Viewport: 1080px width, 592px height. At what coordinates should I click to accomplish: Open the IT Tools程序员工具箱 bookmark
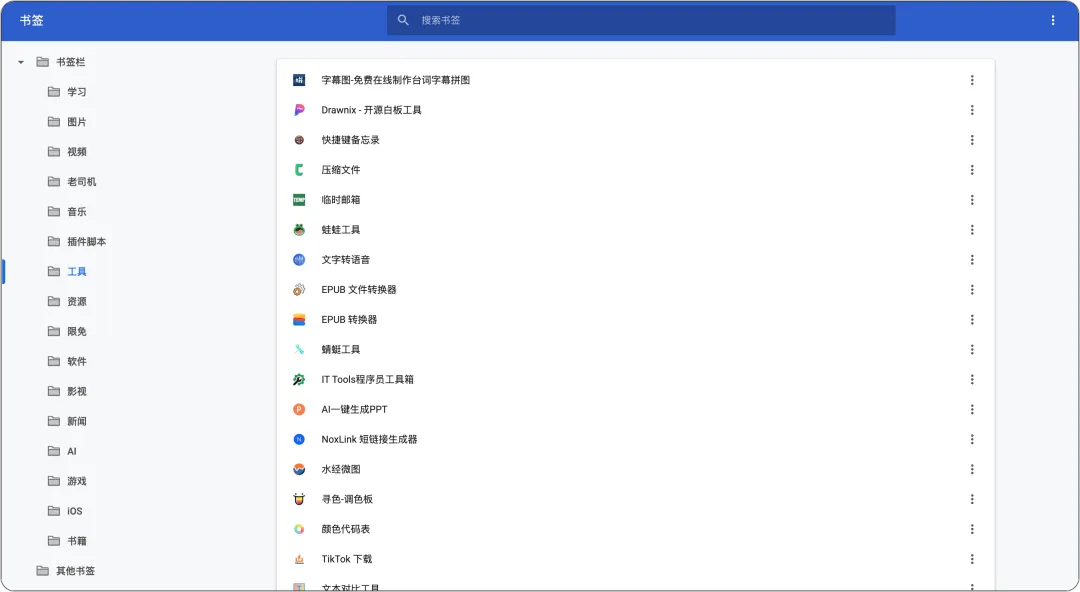click(x=367, y=380)
